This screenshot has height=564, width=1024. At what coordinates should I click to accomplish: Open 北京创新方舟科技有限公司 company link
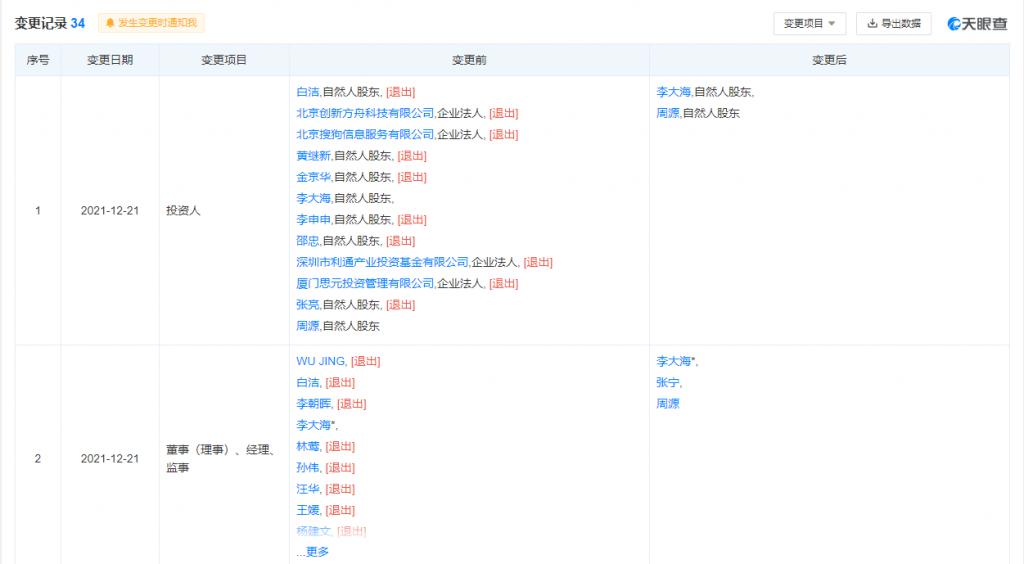coord(365,113)
